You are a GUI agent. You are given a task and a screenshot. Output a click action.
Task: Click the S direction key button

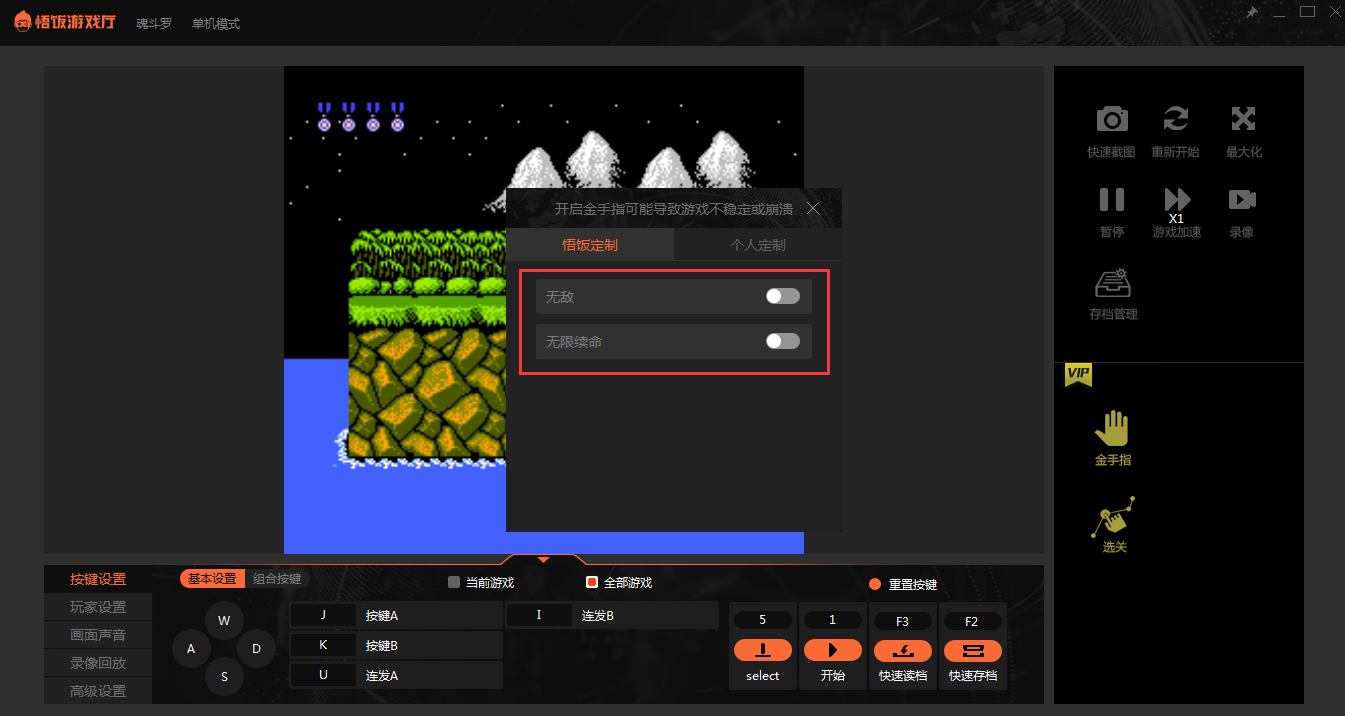[224, 677]
